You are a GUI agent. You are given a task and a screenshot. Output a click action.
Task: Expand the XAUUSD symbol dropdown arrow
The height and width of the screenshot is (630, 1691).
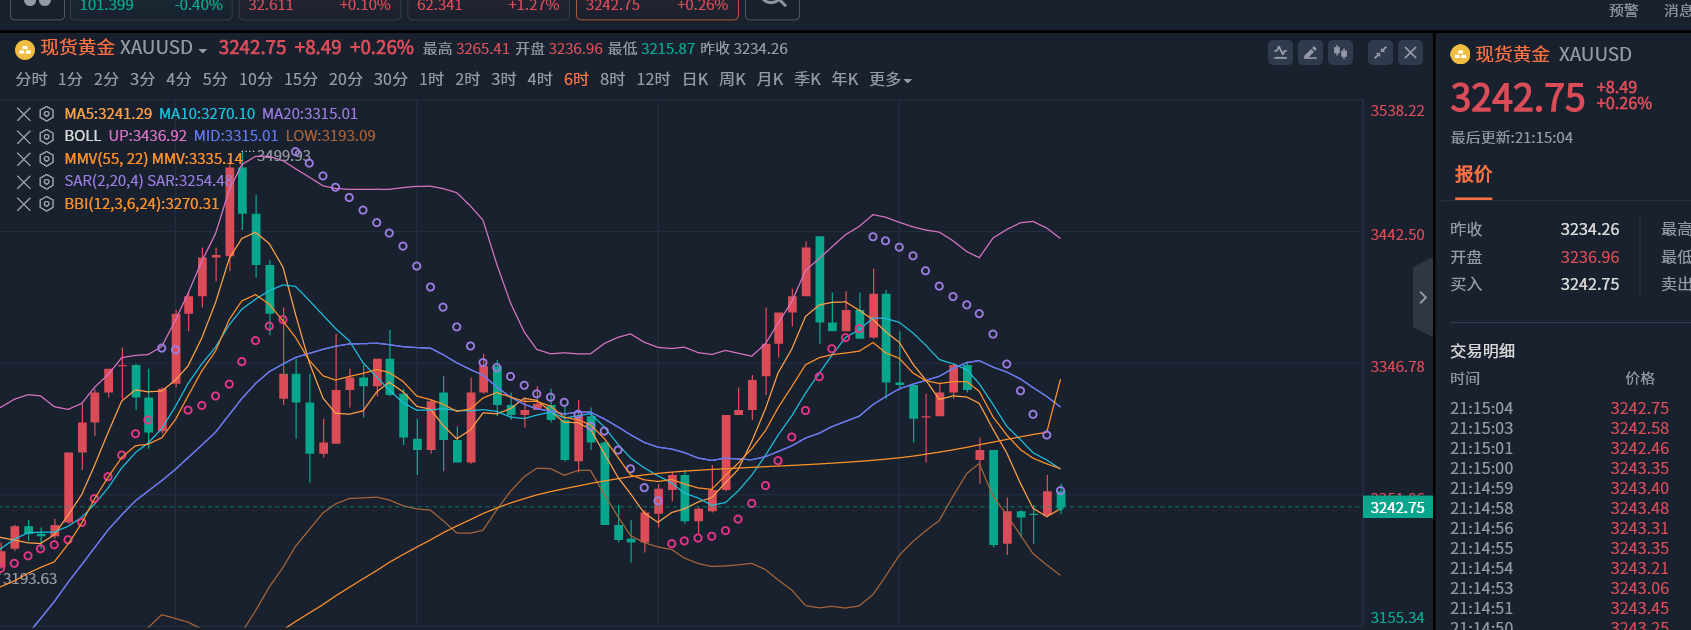point(203,51)
